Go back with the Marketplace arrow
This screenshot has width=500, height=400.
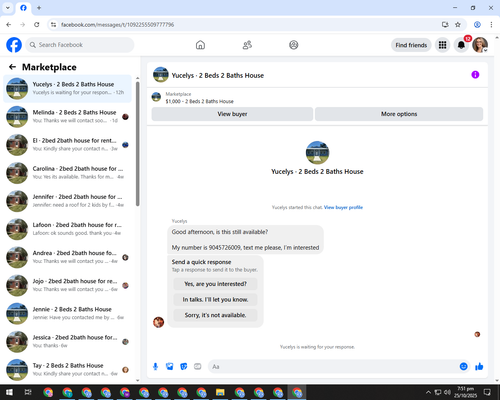pos(12,67)
